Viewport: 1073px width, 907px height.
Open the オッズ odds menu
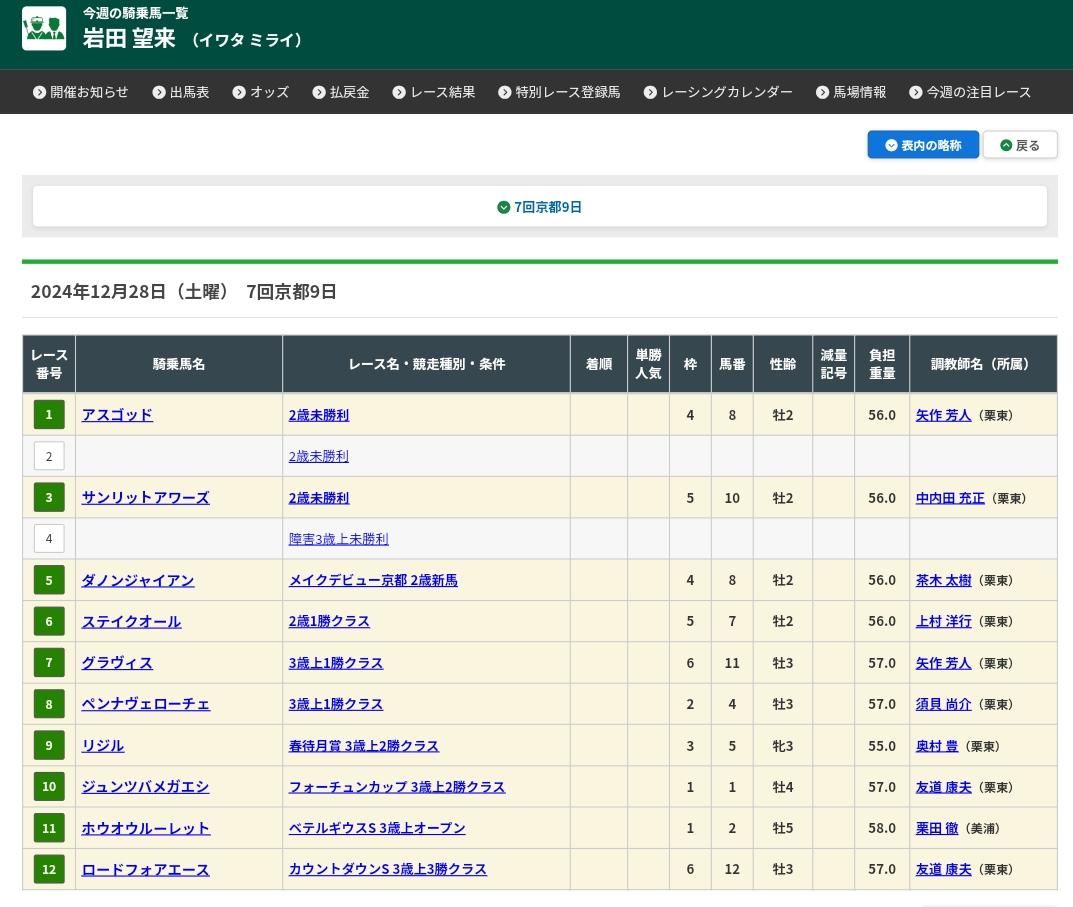(260, 92)
